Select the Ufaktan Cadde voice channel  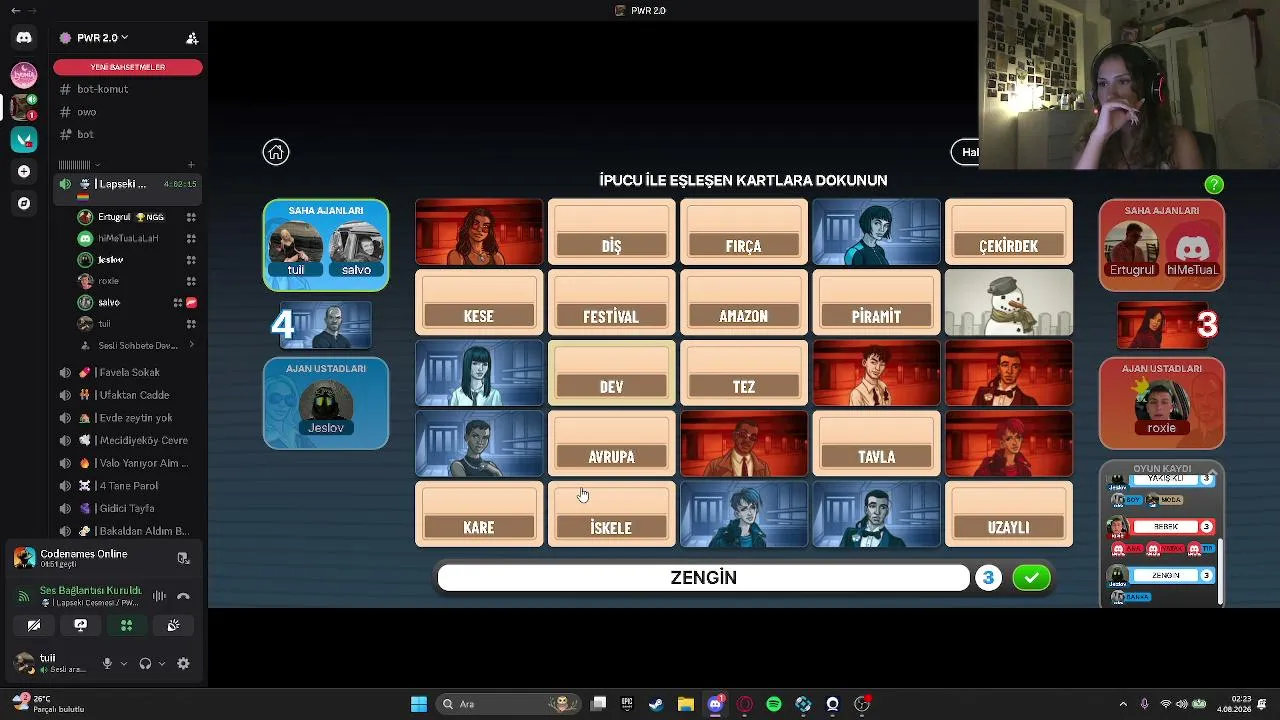[129, 395]
